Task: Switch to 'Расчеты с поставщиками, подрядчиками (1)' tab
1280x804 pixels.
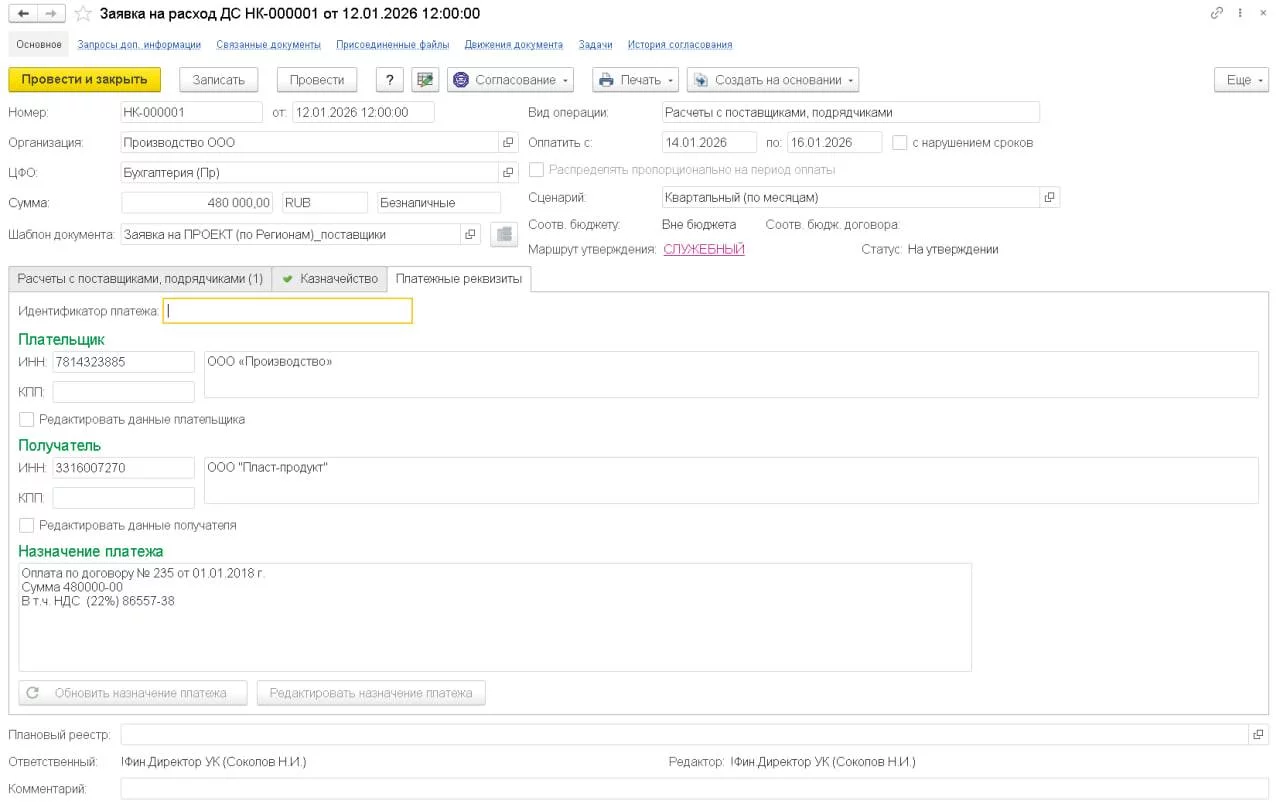Action: (140, 279)
